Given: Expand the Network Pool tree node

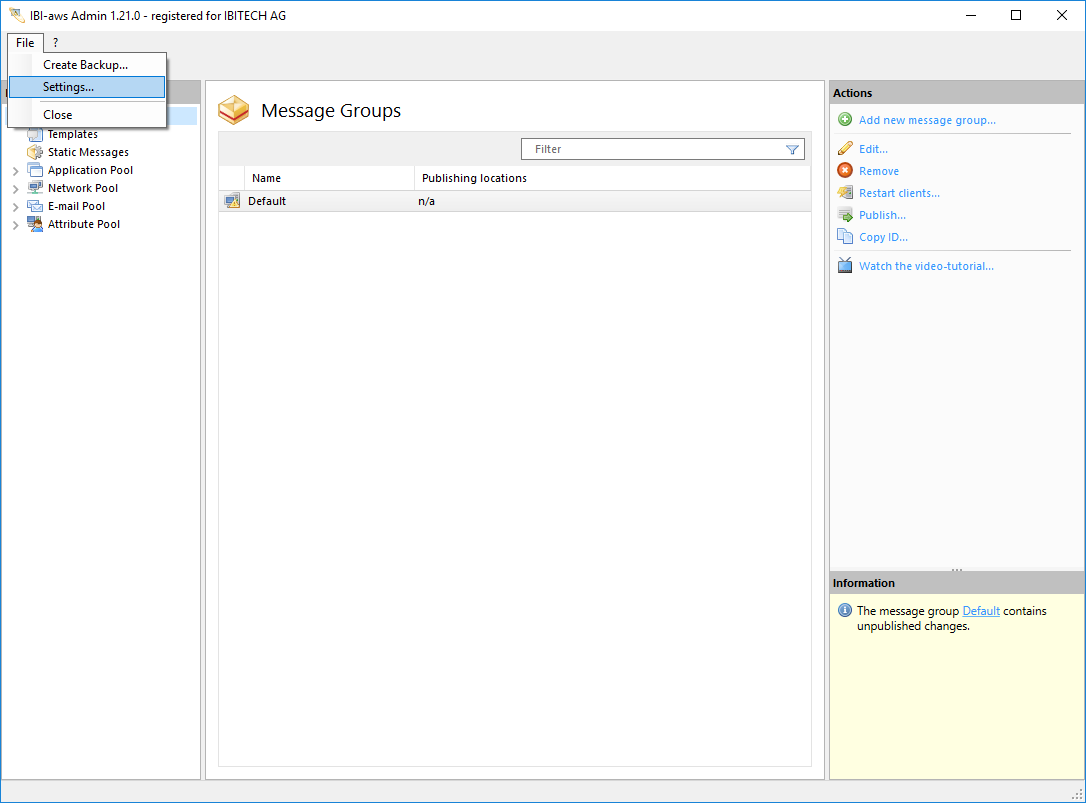Looking at the screenshot, I should pos(15,189).
